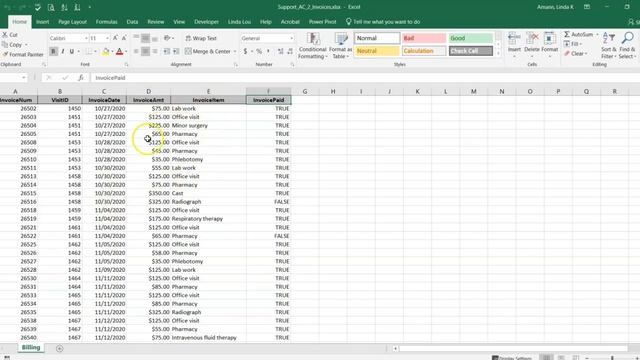Open the Formulas tab
This screenshot has width=640, height=360.
coord(107,22)
